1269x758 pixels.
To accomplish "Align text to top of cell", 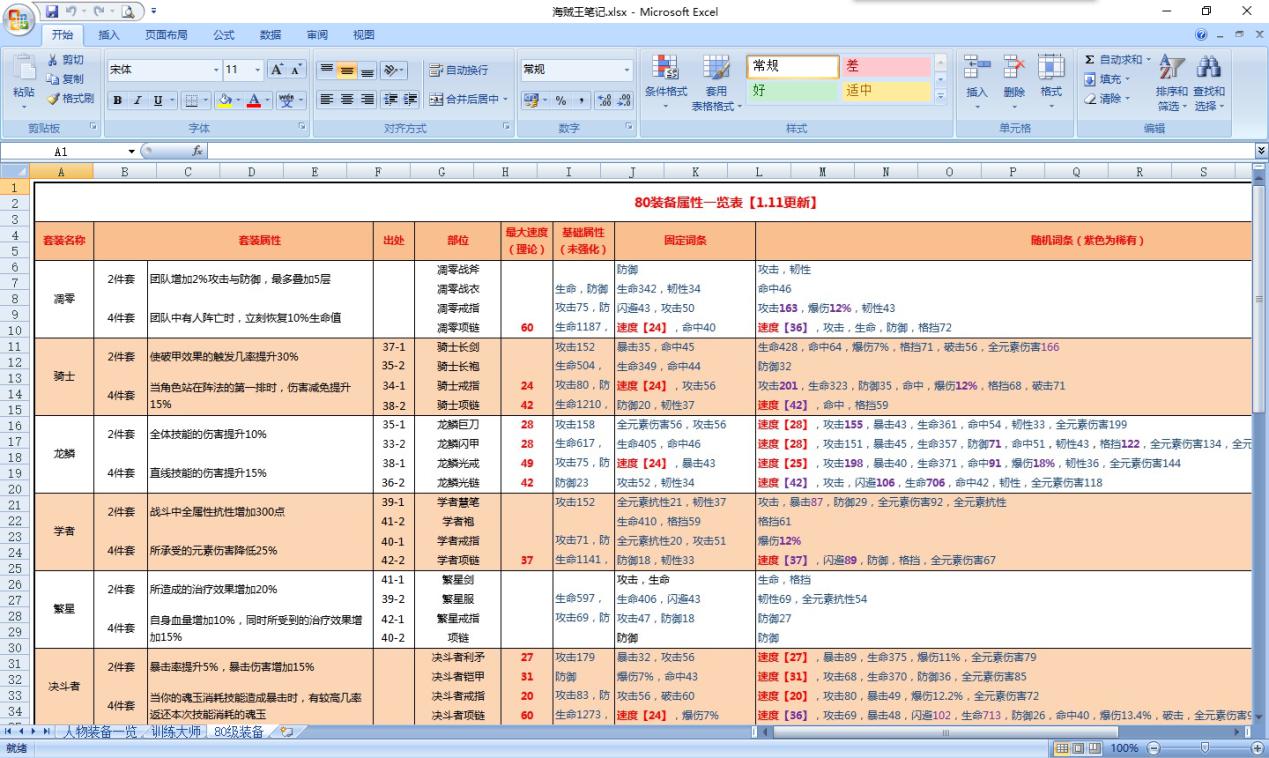I will (327, 70).
